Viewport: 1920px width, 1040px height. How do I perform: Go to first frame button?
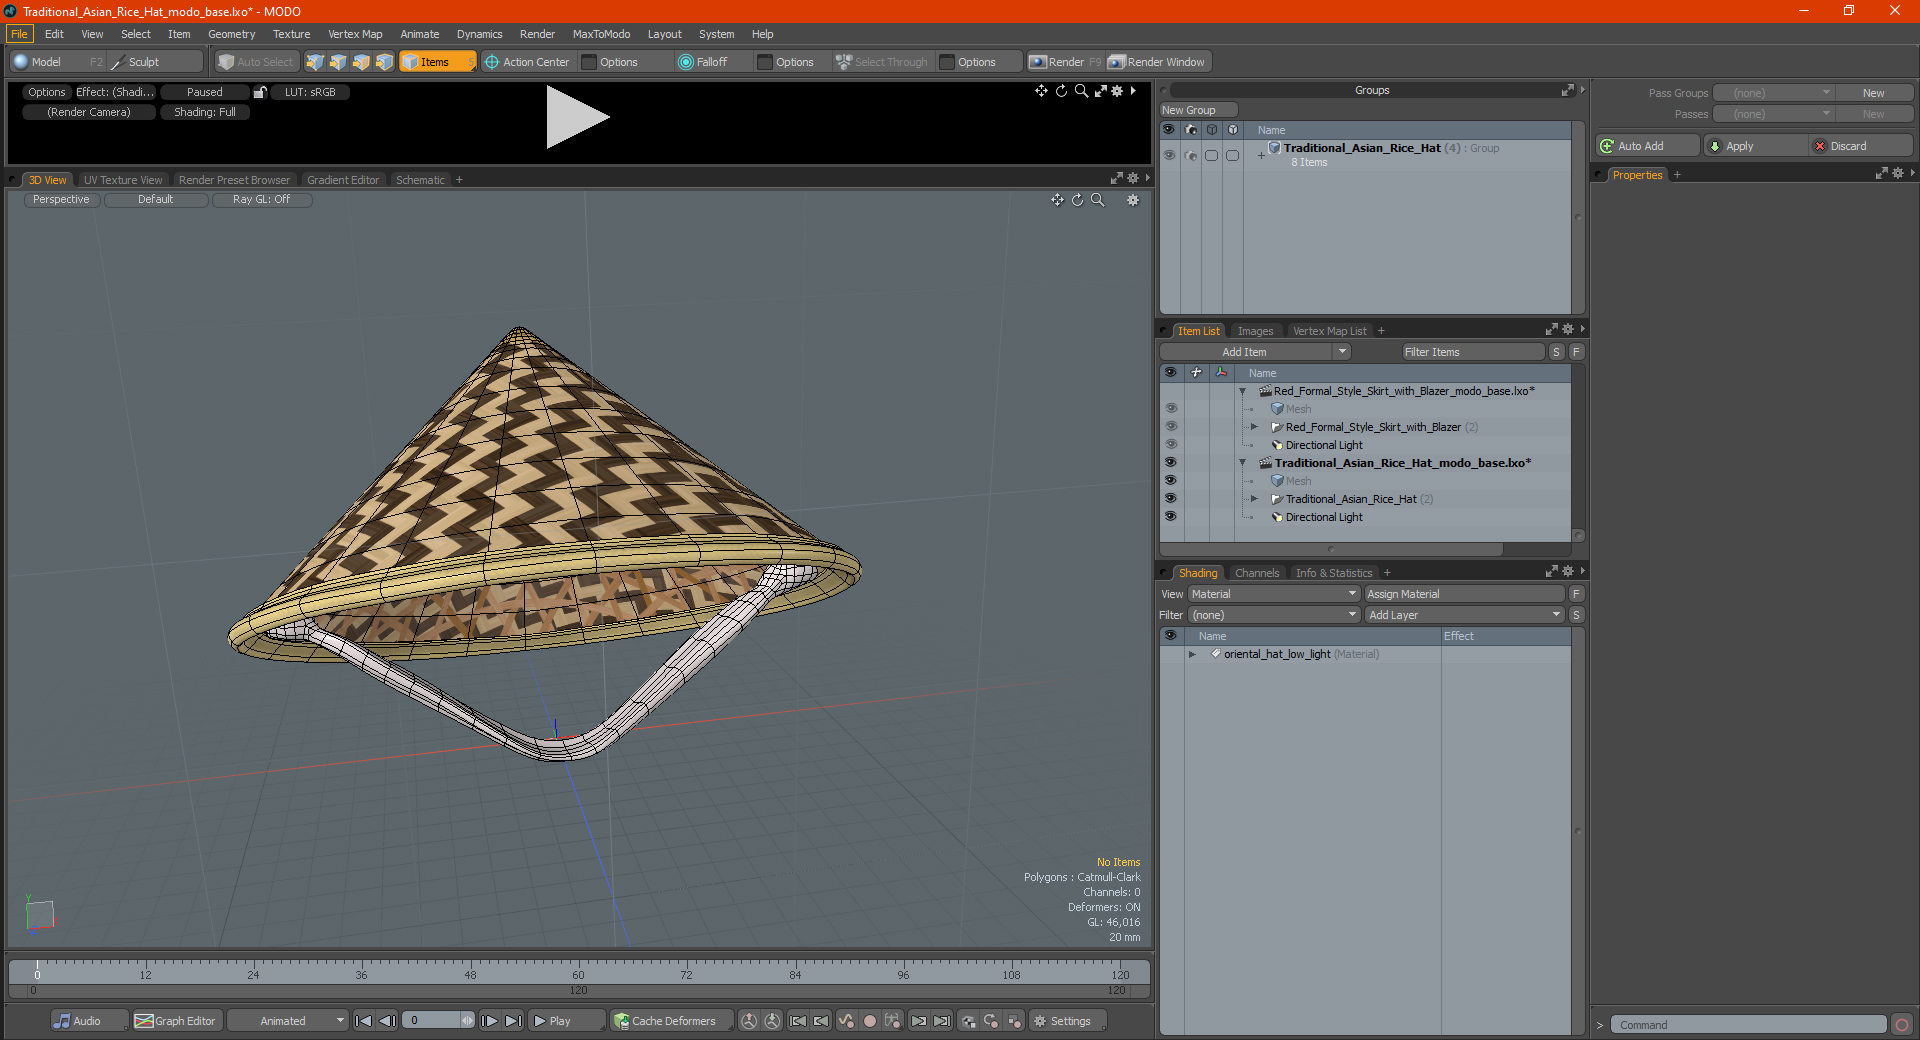pos(364,1021)
